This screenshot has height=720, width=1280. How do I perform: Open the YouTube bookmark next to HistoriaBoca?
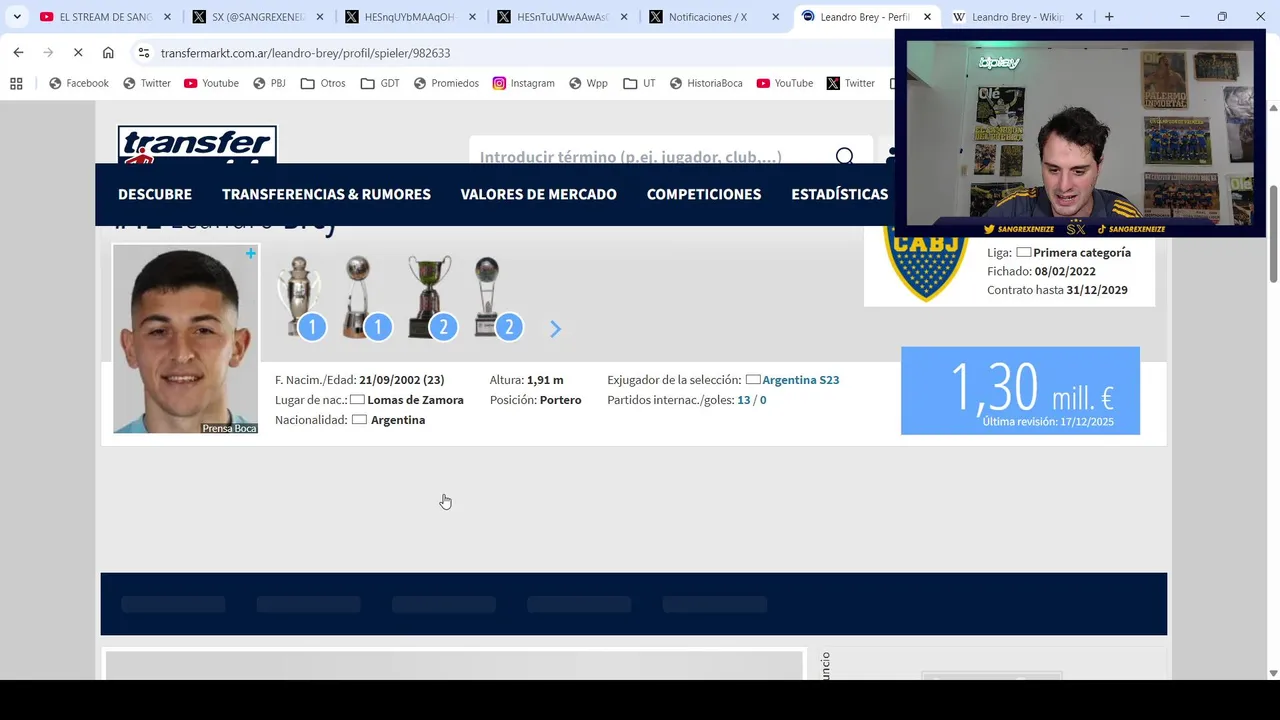coord(785,83)
